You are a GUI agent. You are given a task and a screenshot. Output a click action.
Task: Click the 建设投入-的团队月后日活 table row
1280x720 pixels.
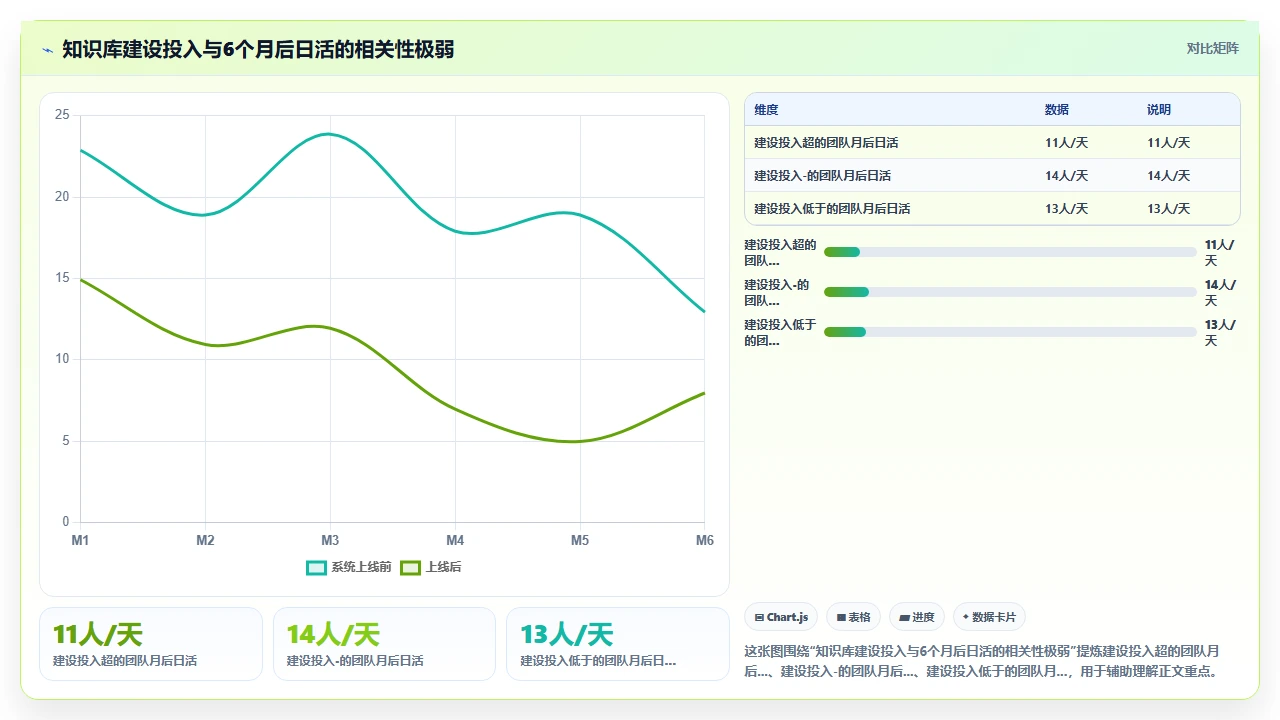[x=992, y=175]
